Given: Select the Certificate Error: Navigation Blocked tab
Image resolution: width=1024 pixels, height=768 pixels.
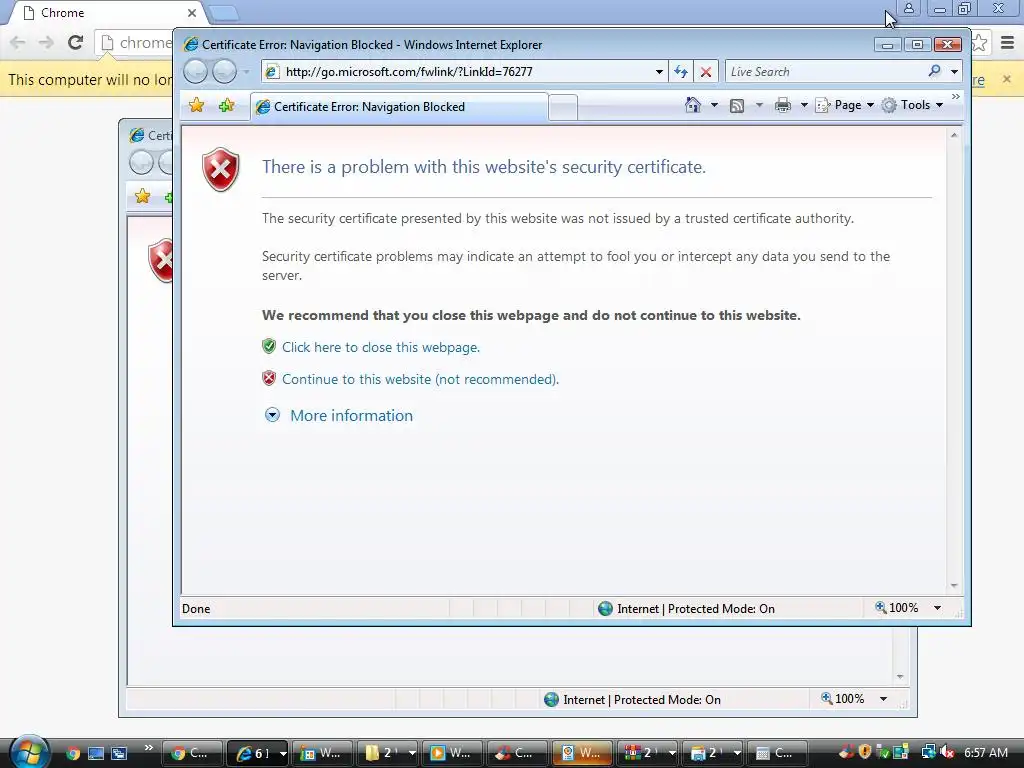Looking at the screenshot, I should 399,106.
